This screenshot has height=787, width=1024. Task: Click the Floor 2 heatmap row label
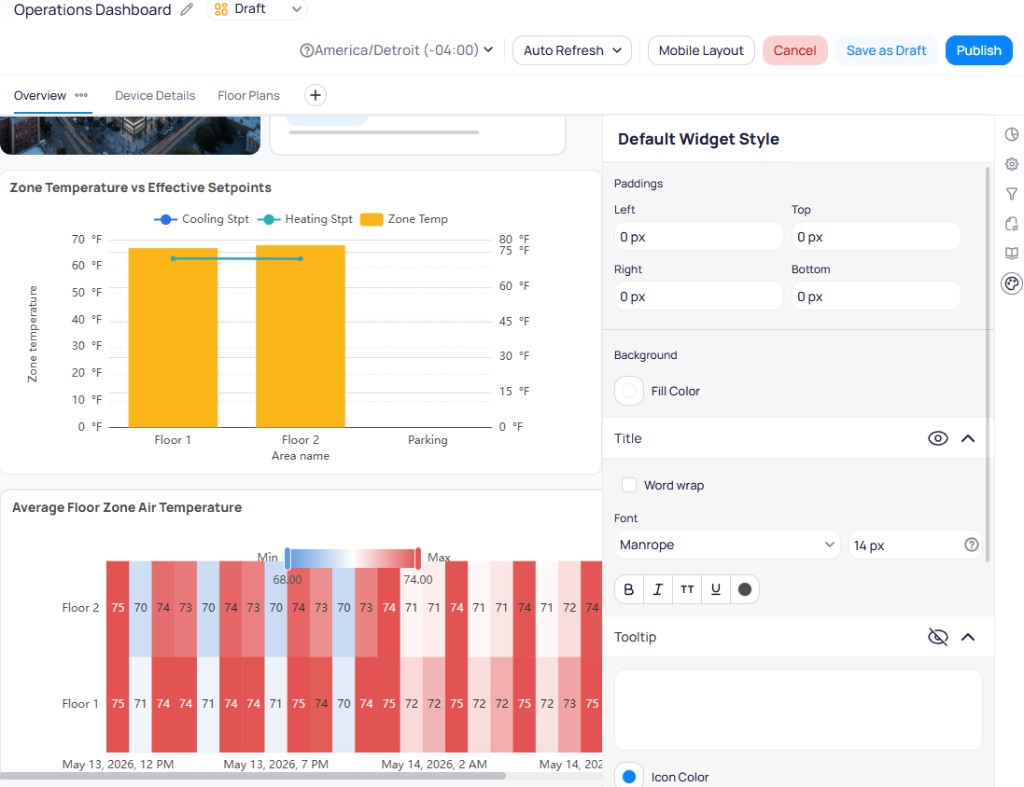(80, 607)
